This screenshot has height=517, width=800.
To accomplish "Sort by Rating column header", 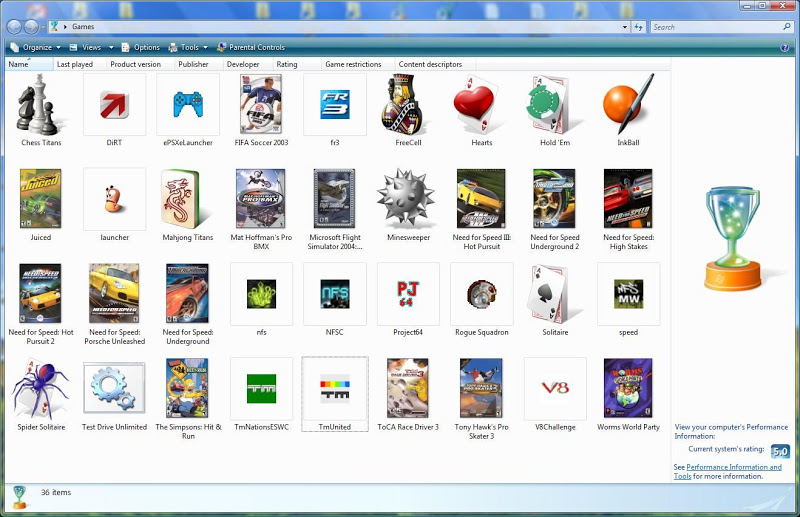I will [x=297, y=64].
